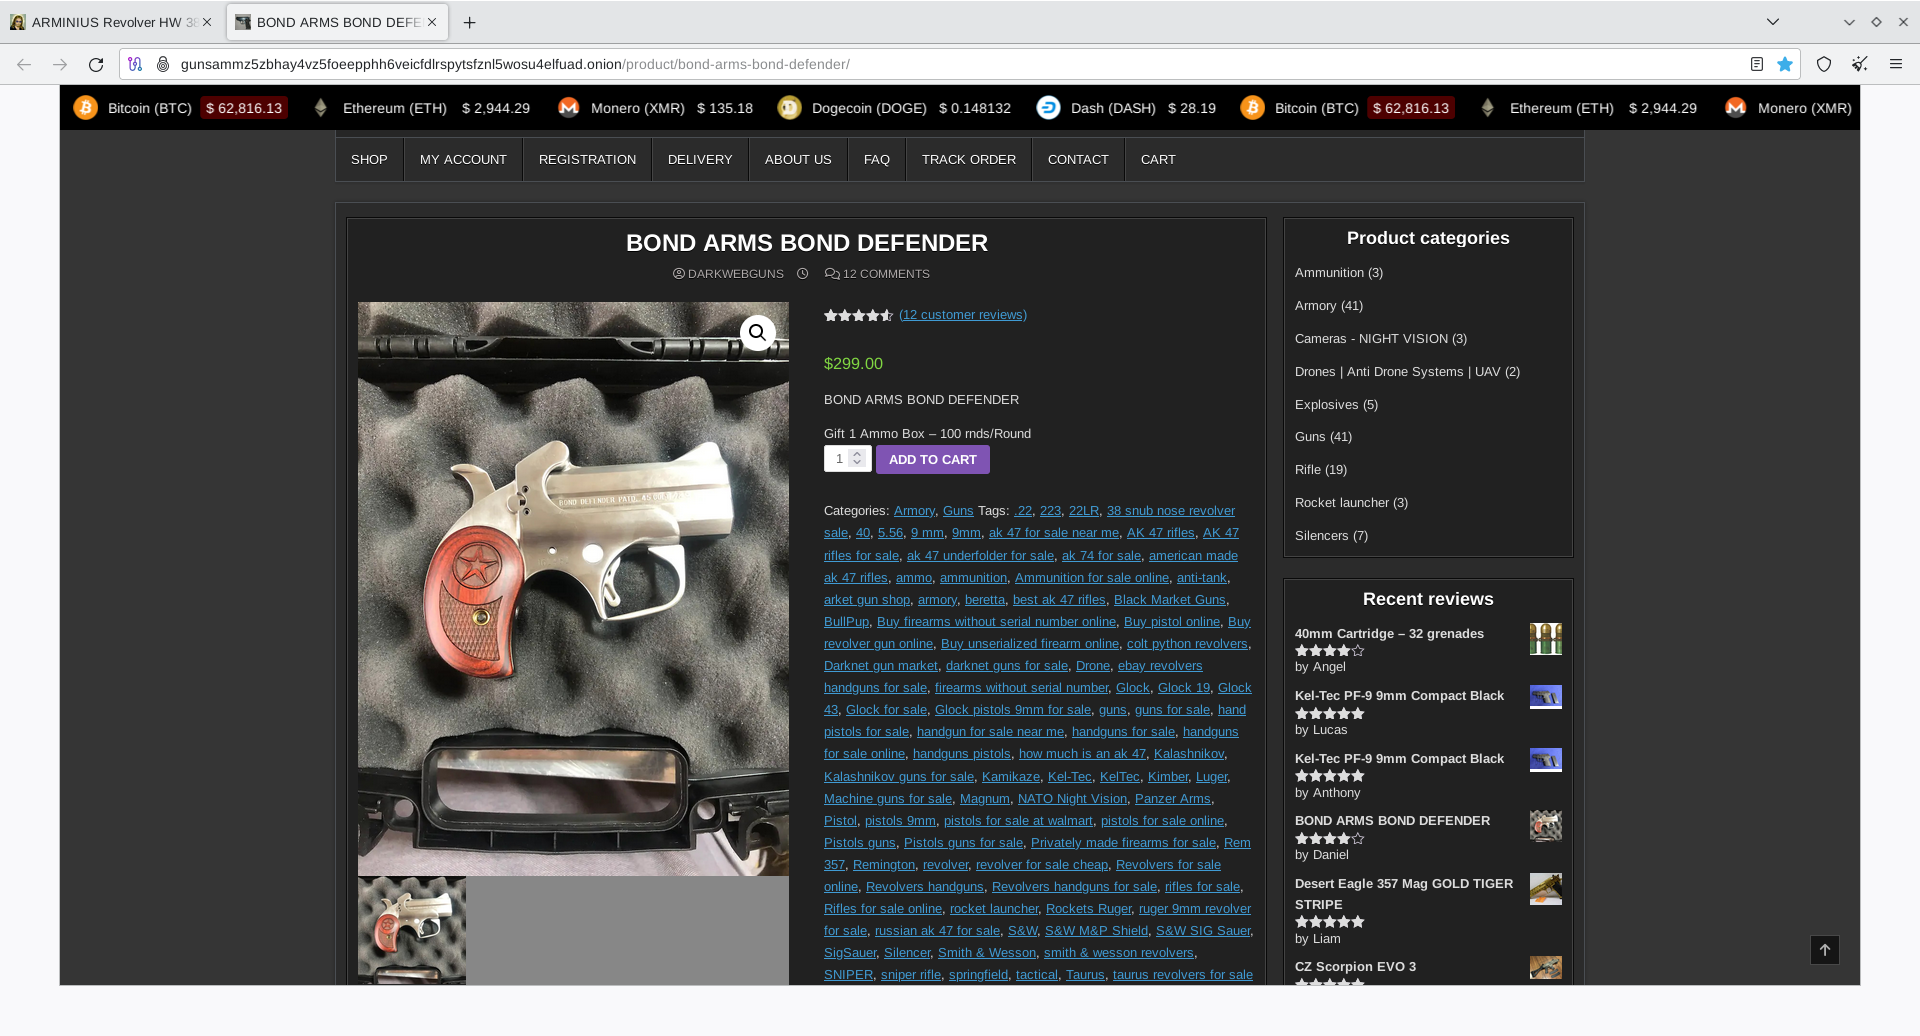The width and height of the screenshot is (1920, 1036).
Task: Reload the current page
Action: tap(96, 64)
